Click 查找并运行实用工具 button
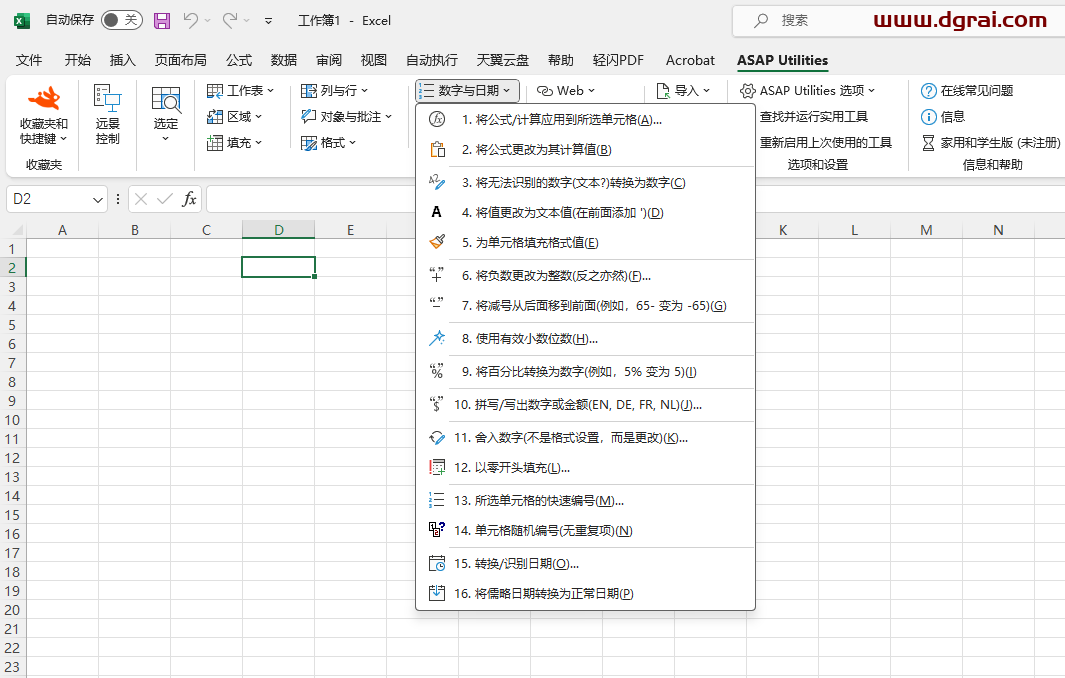 [813, 117]
